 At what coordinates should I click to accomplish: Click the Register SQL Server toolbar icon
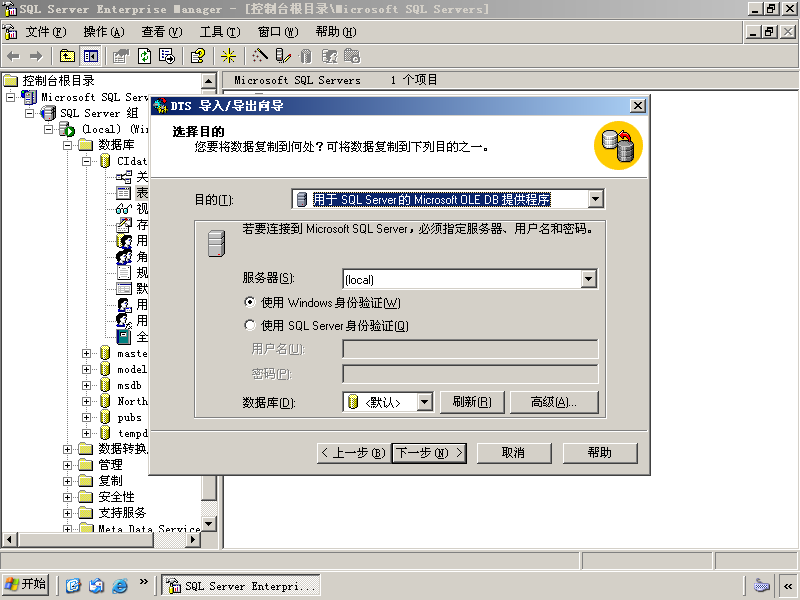point(283,56)
